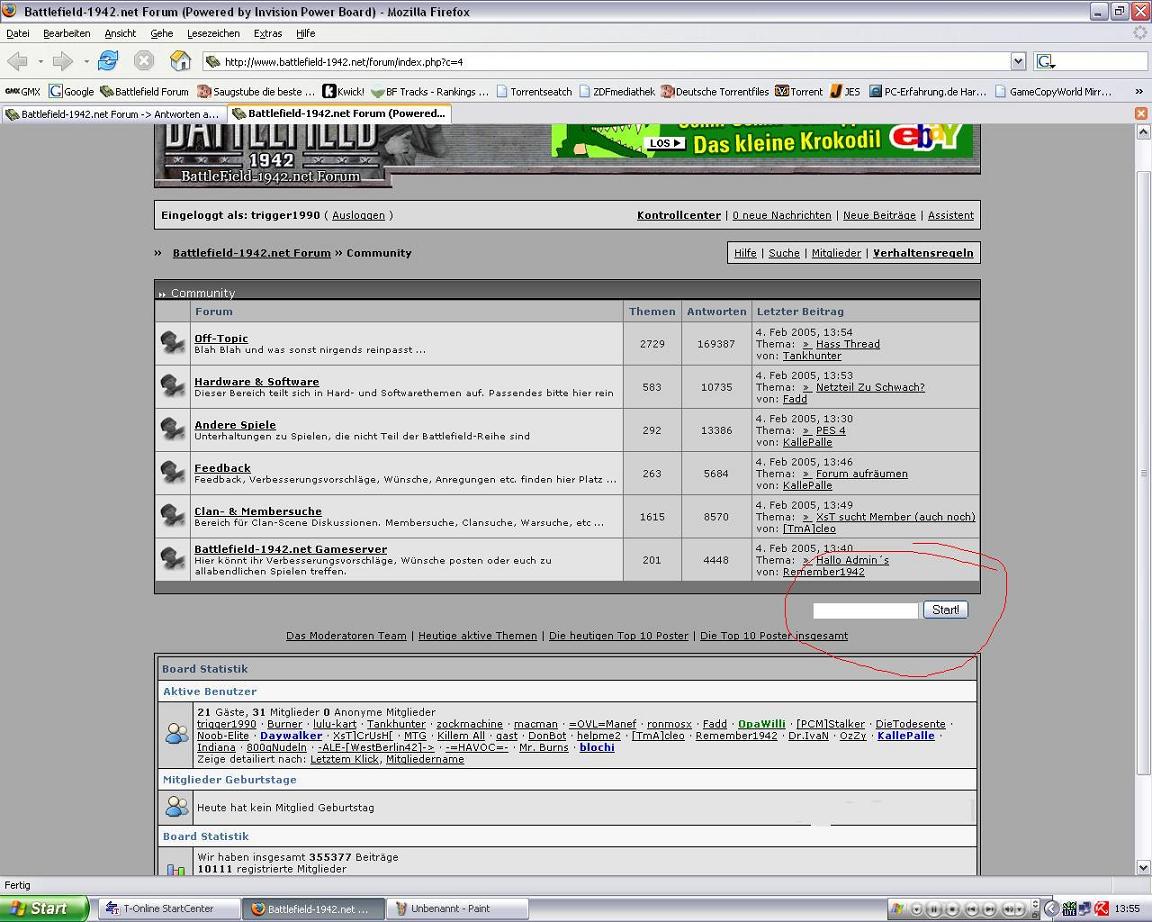The image size is (1152, 922).
Task: Click the Clan- & Membersuche forum icon
Action: tap(173, 516)
